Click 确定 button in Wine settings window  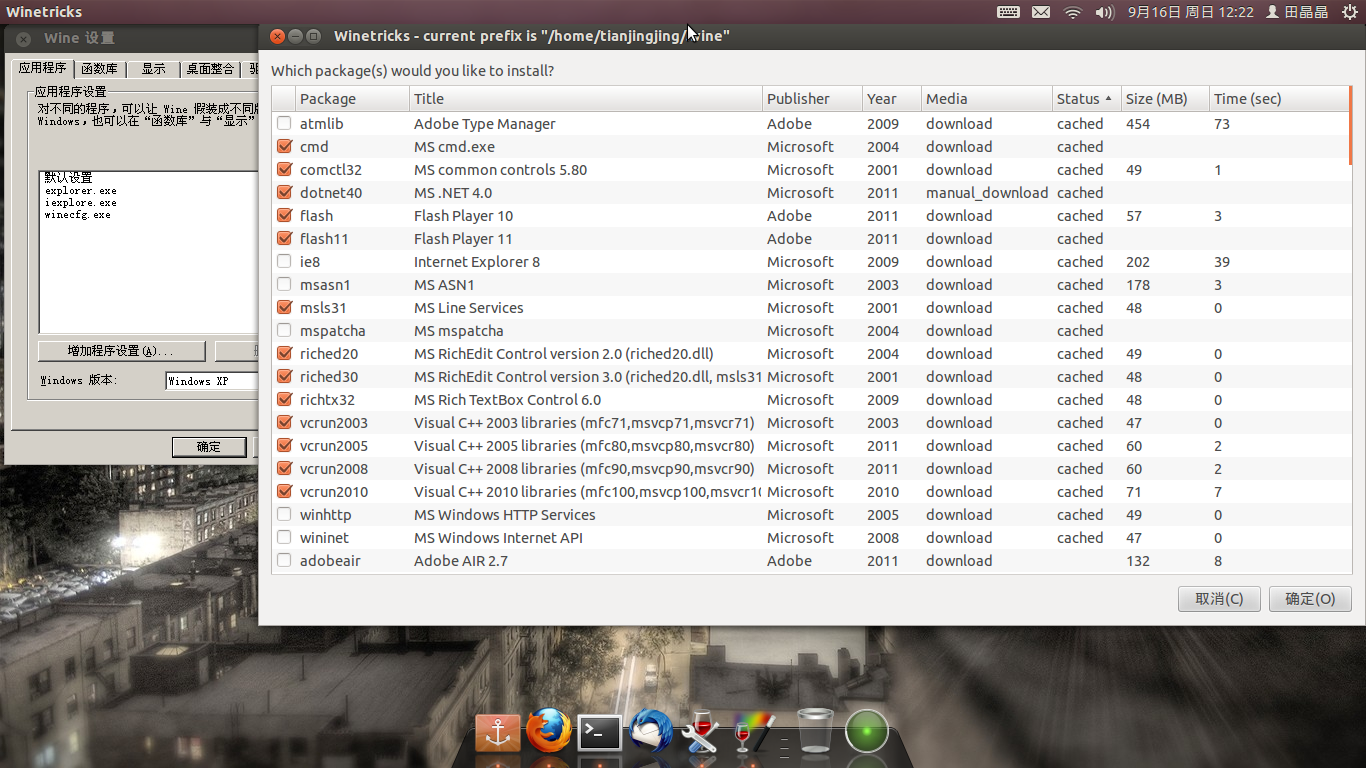(x=209, y=447)
